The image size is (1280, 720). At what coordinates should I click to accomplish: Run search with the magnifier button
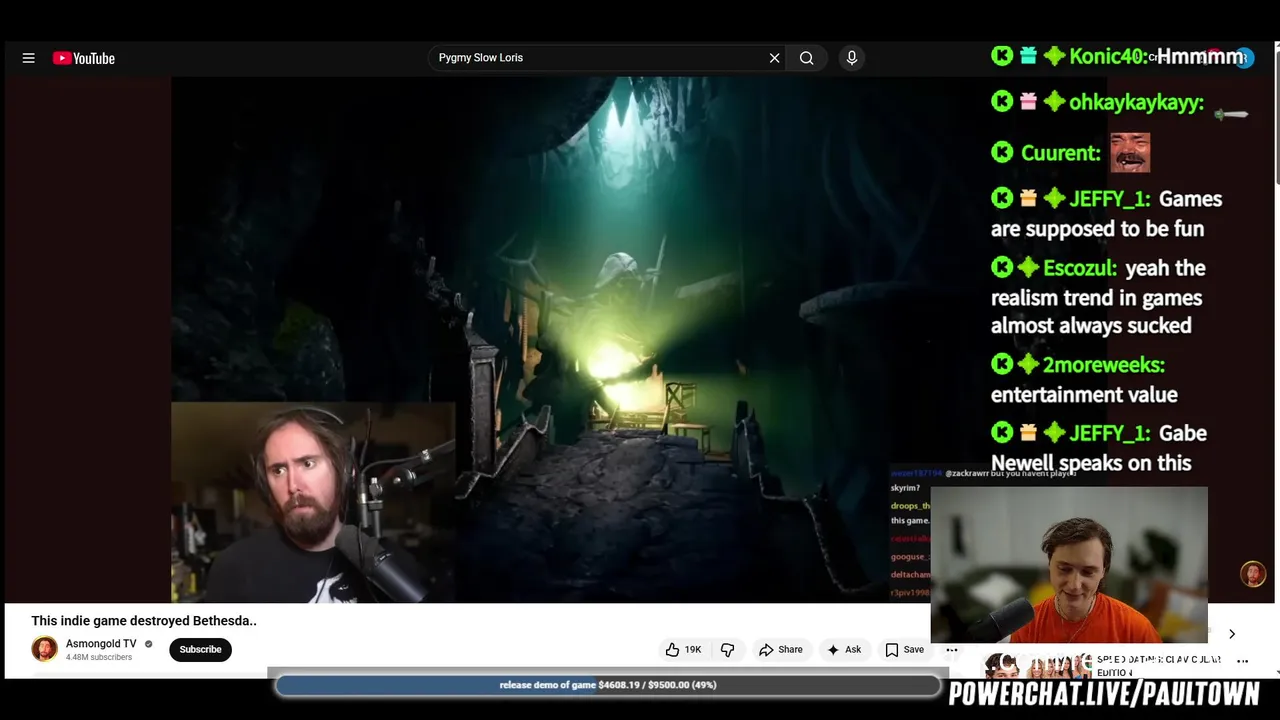click(x=806, y=58)
